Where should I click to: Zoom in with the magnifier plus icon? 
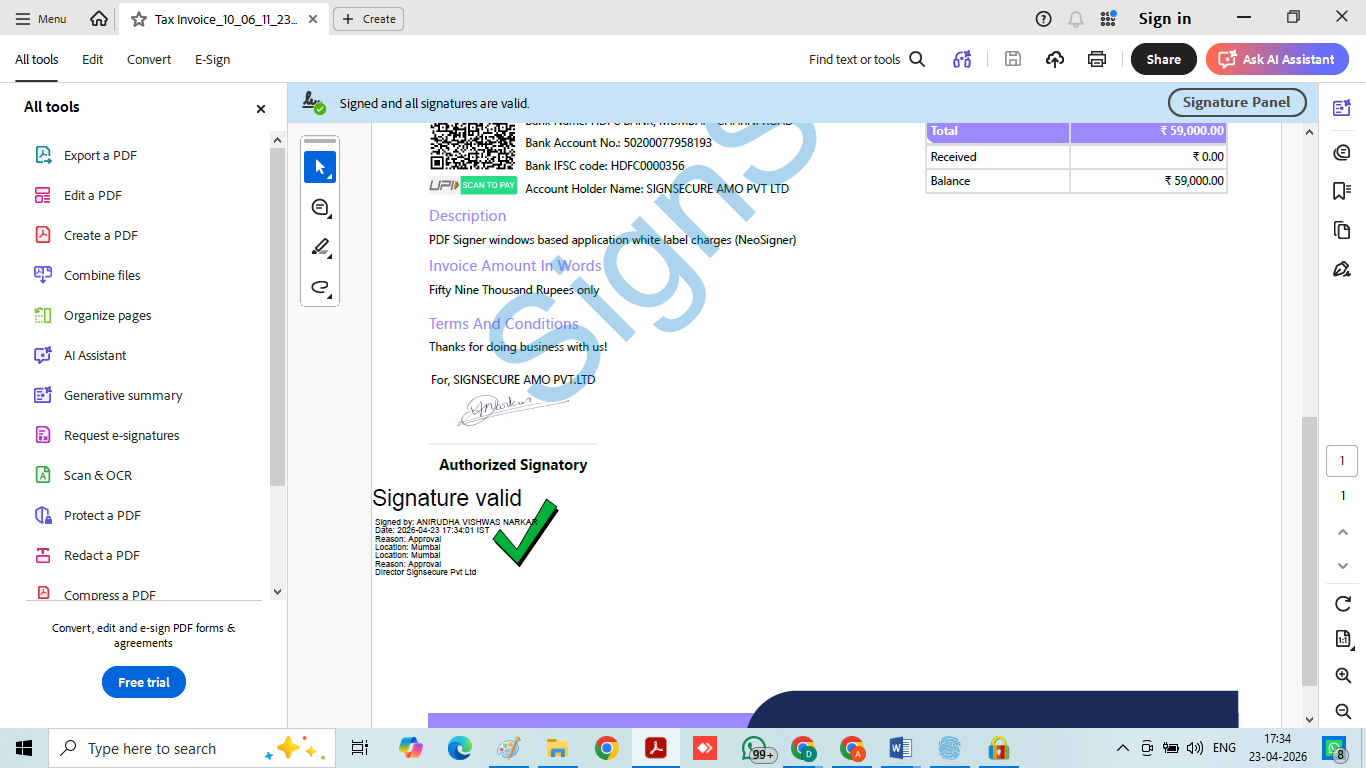click(x=1343, y=676)
